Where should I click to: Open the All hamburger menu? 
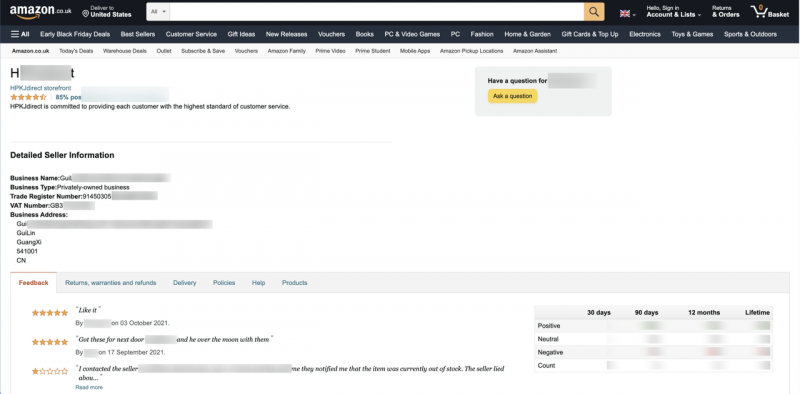[20, 34]
